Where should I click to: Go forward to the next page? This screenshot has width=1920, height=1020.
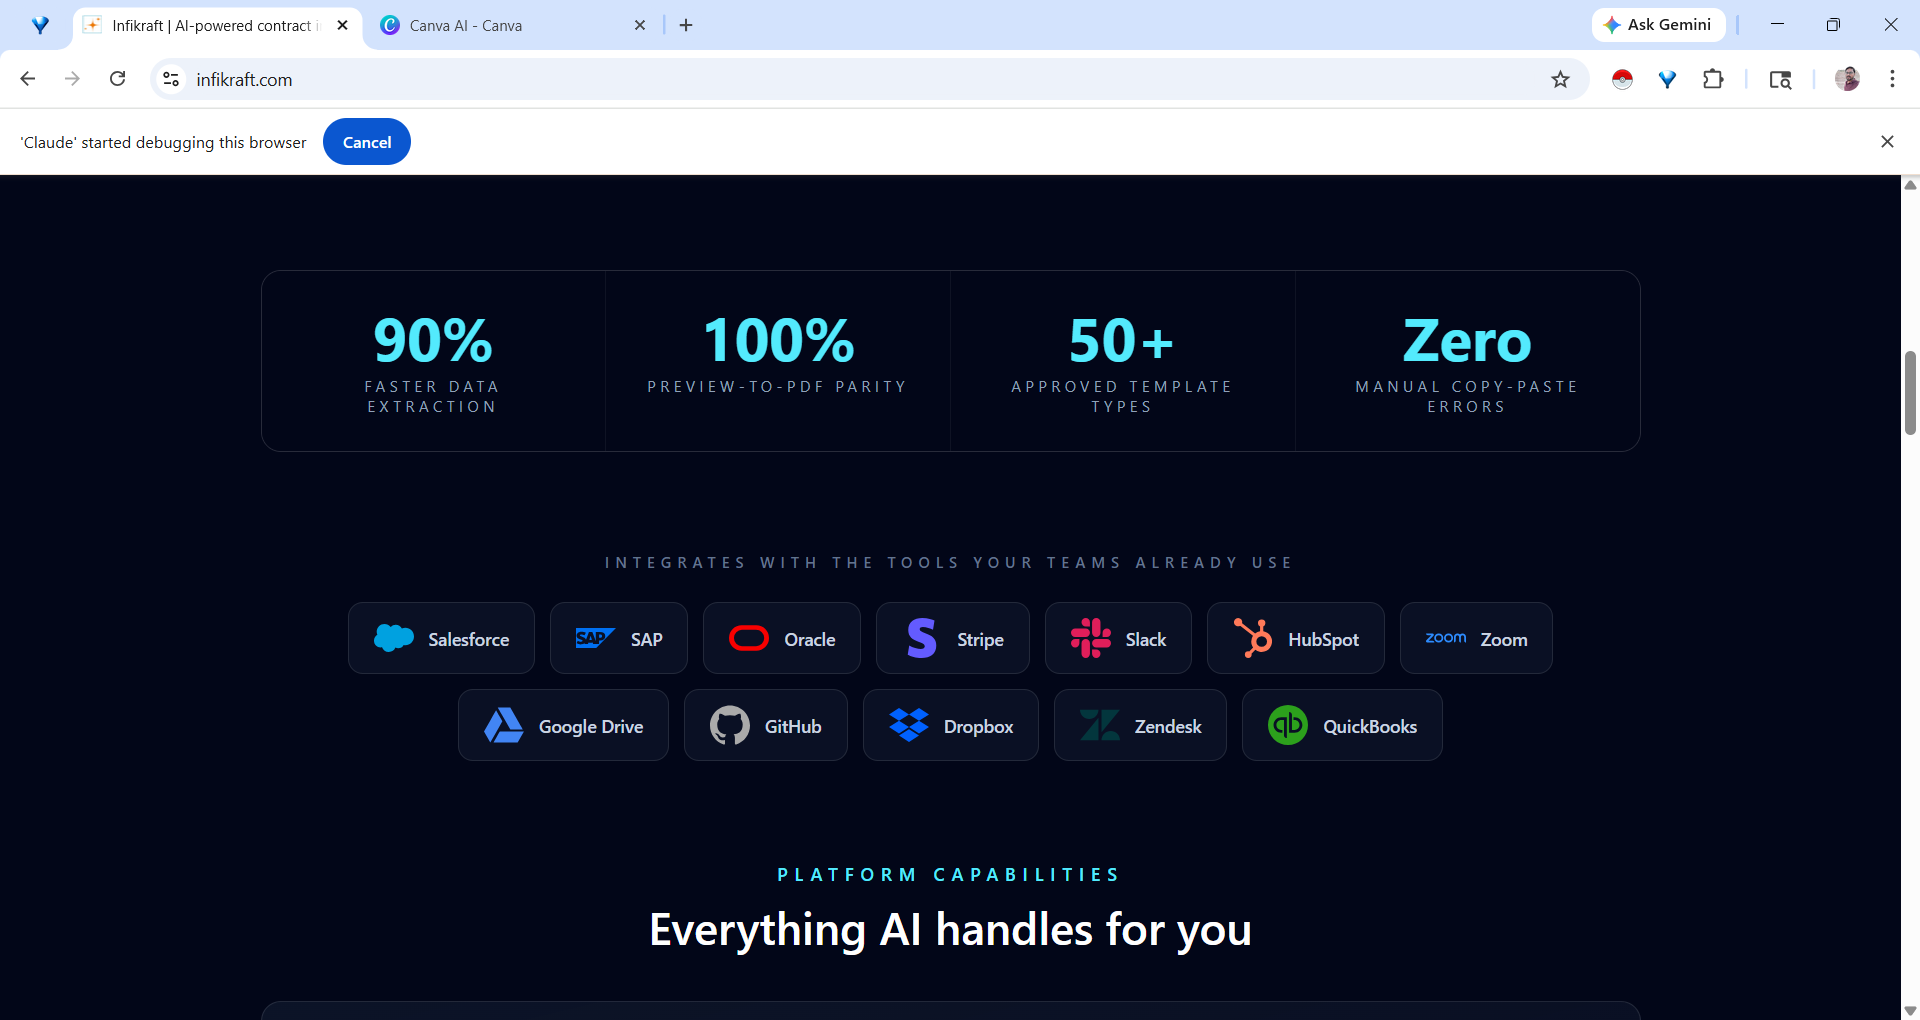click(72, 79)
